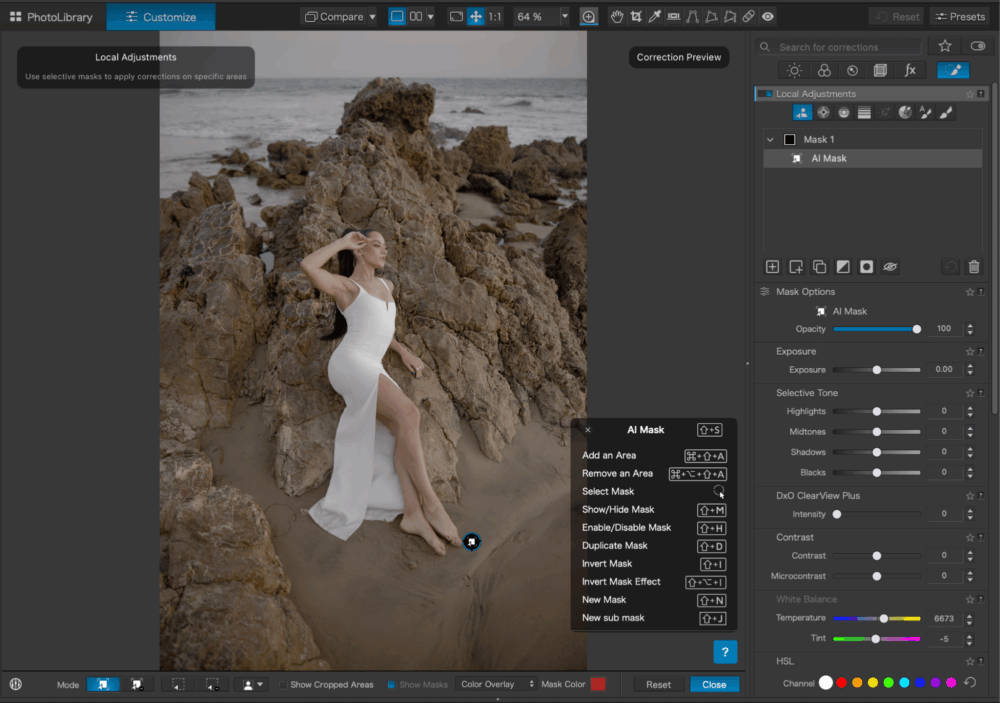1000x703 pixels.
Task: Select the Hand pan tool
Action: (x=617, y=17)
